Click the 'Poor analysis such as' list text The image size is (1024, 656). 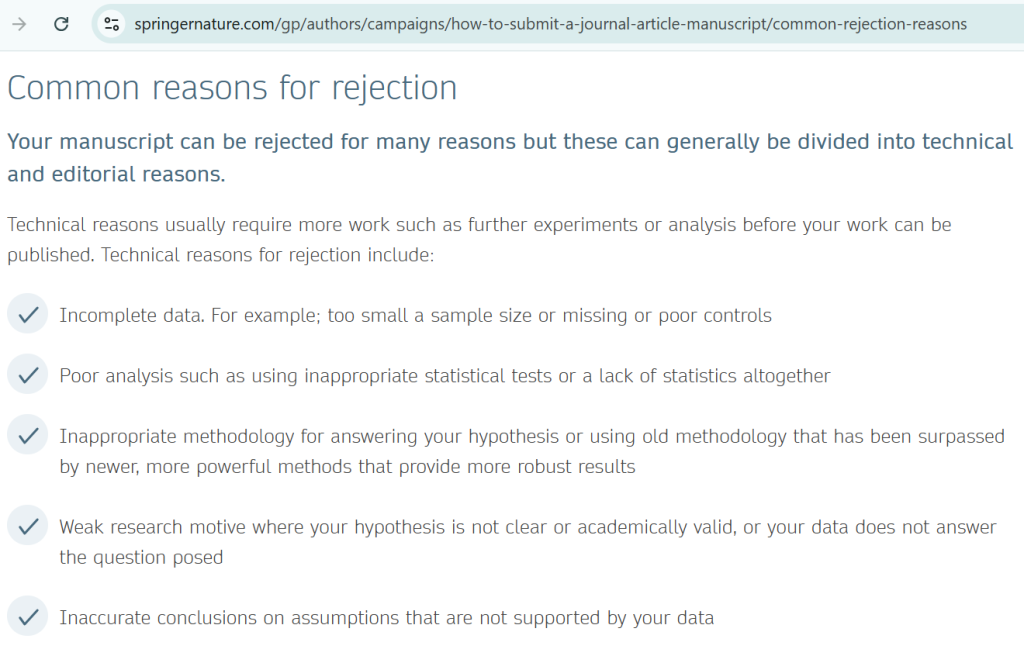tap(445, 376)
